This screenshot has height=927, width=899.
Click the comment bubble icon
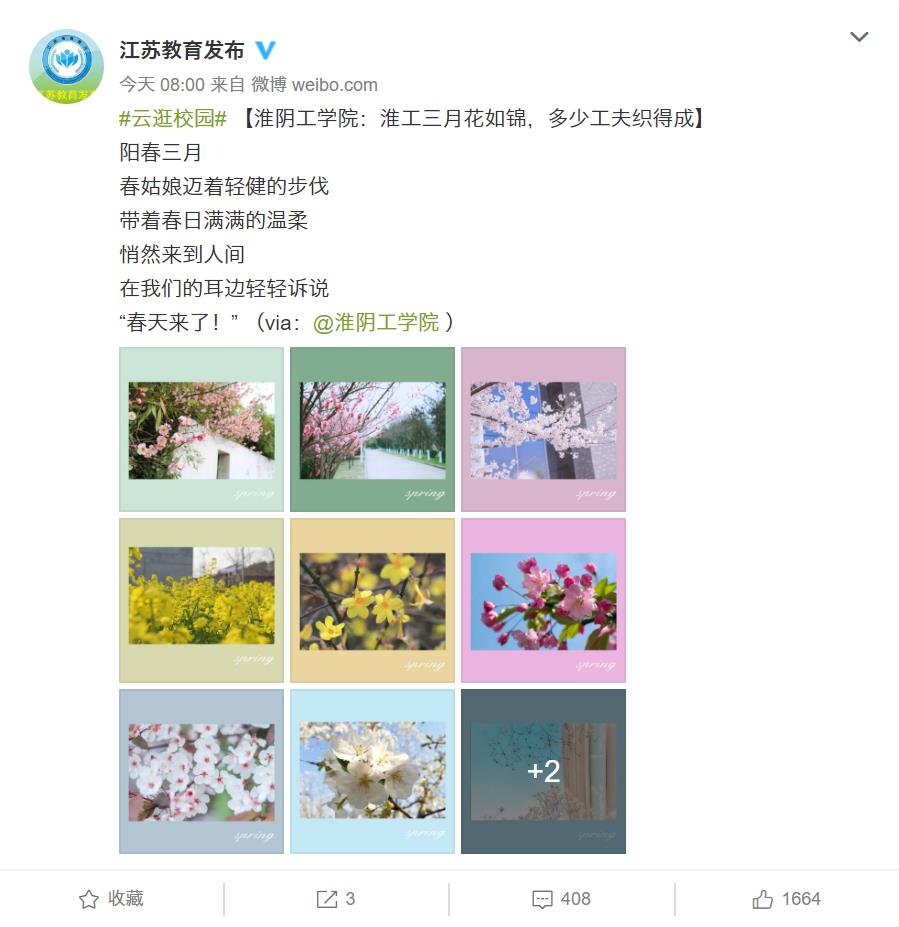tap(542, 899)
